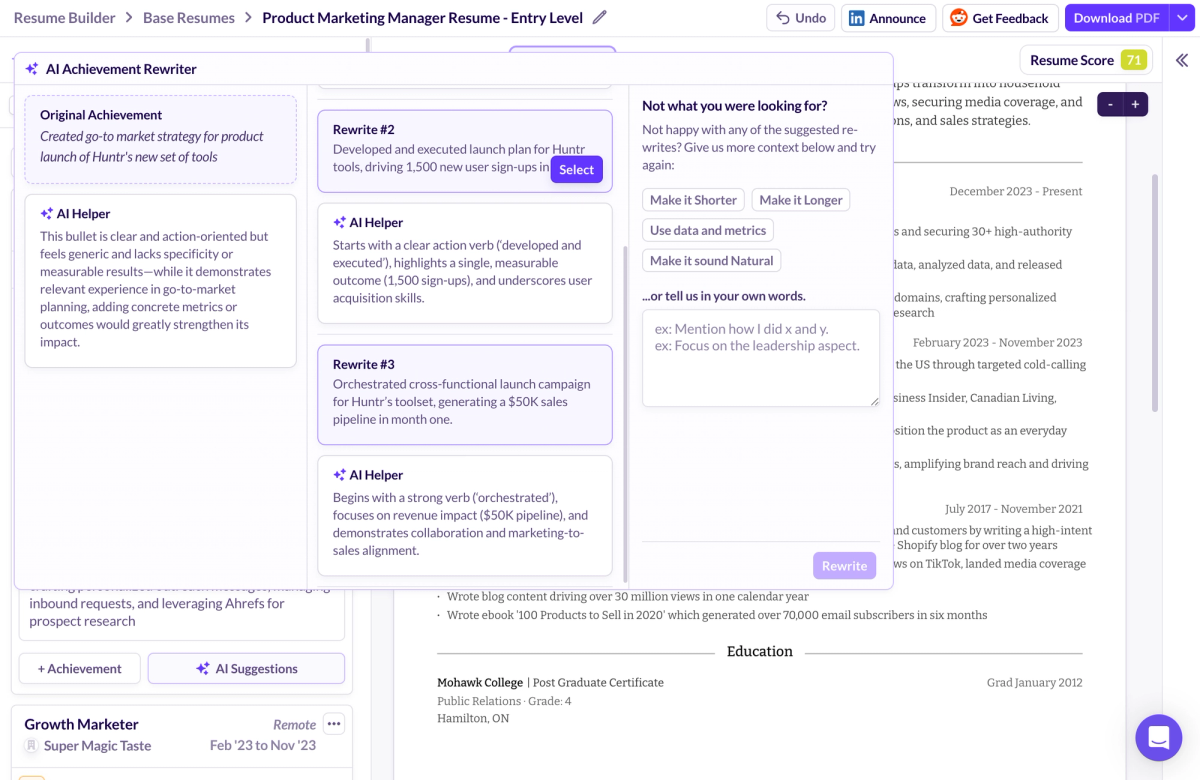Viewport: 1200px width, 780px height.
Task: Select Rewrite #2 suggestion
Action: tap(576, 169)
